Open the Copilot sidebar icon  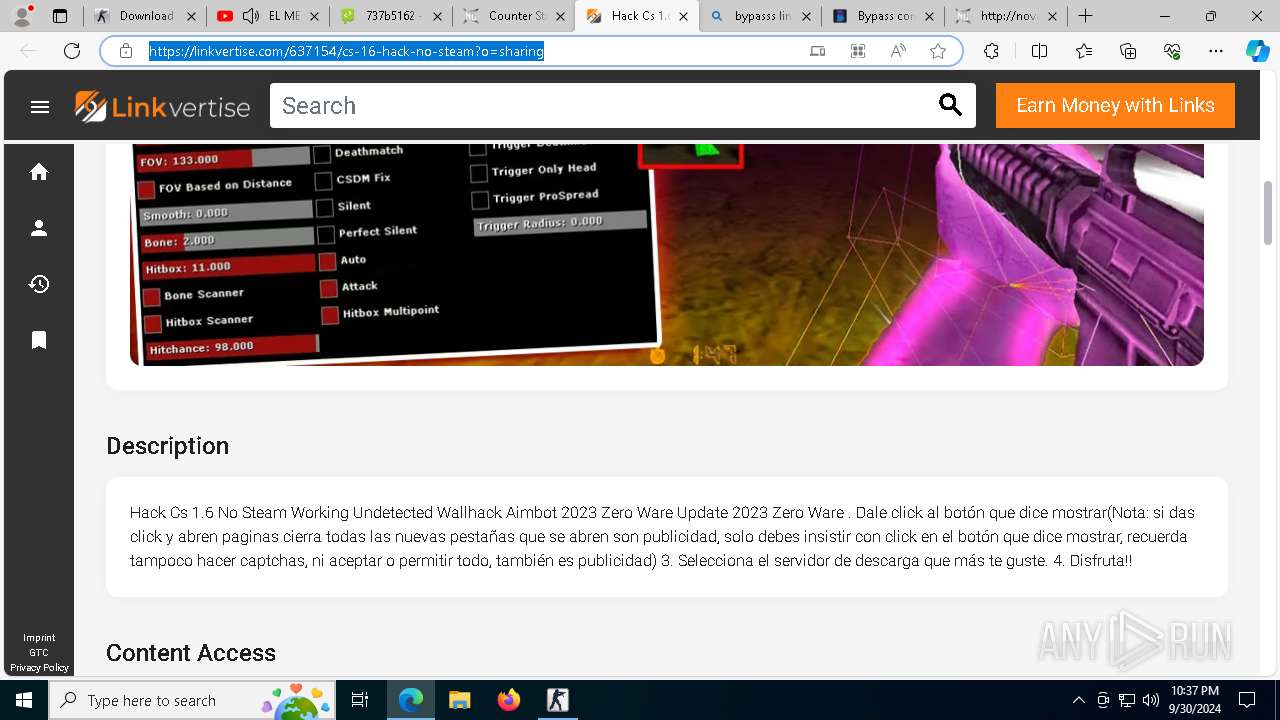point(1257,51)
